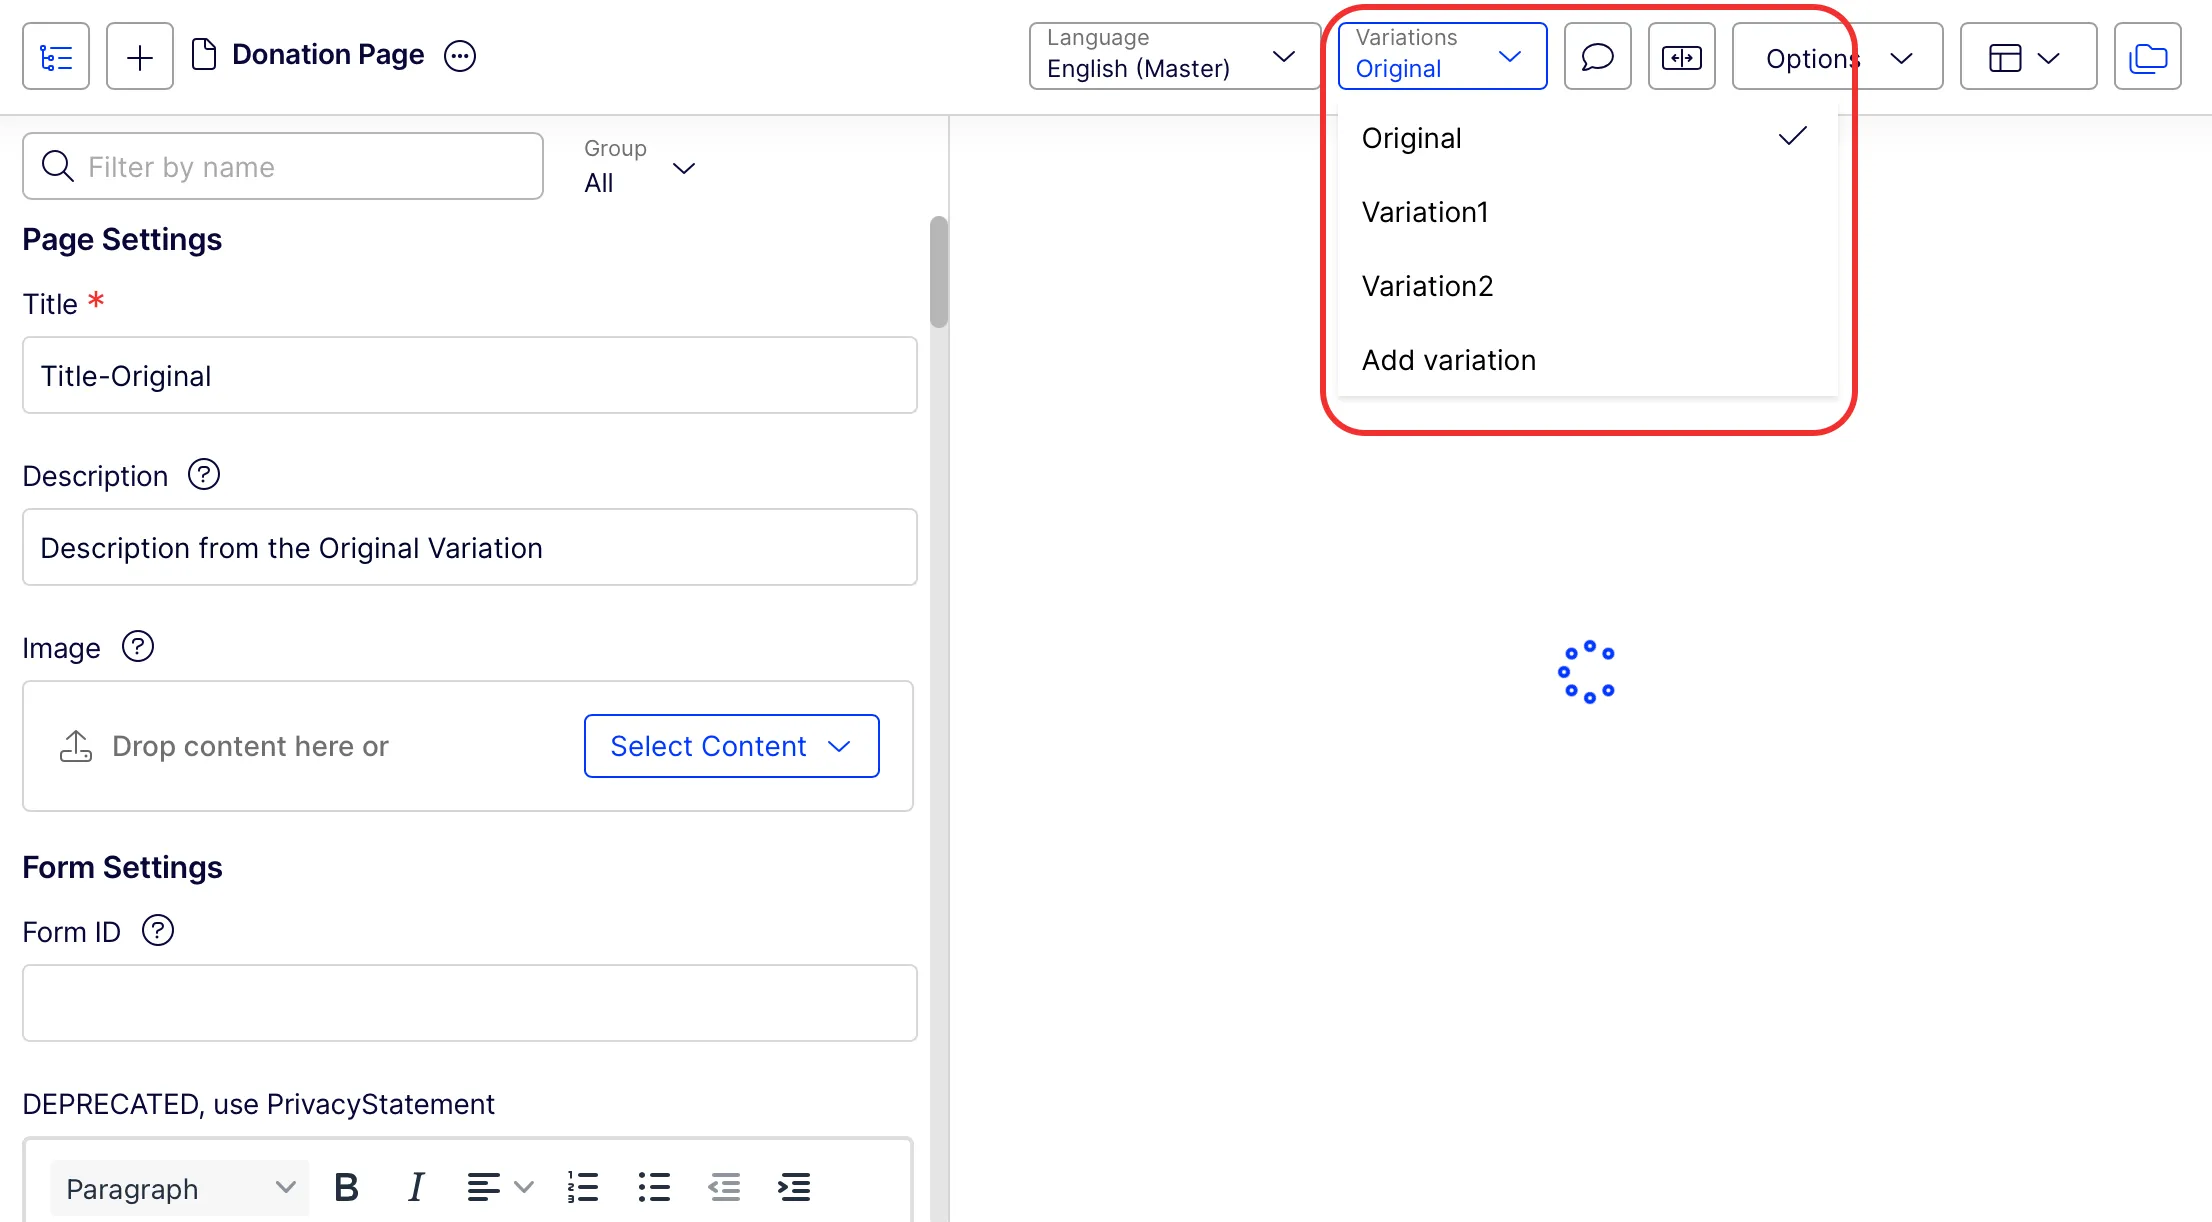Select Variation2 from the menu
2212x1222 pixels.
click(1587, 286)
